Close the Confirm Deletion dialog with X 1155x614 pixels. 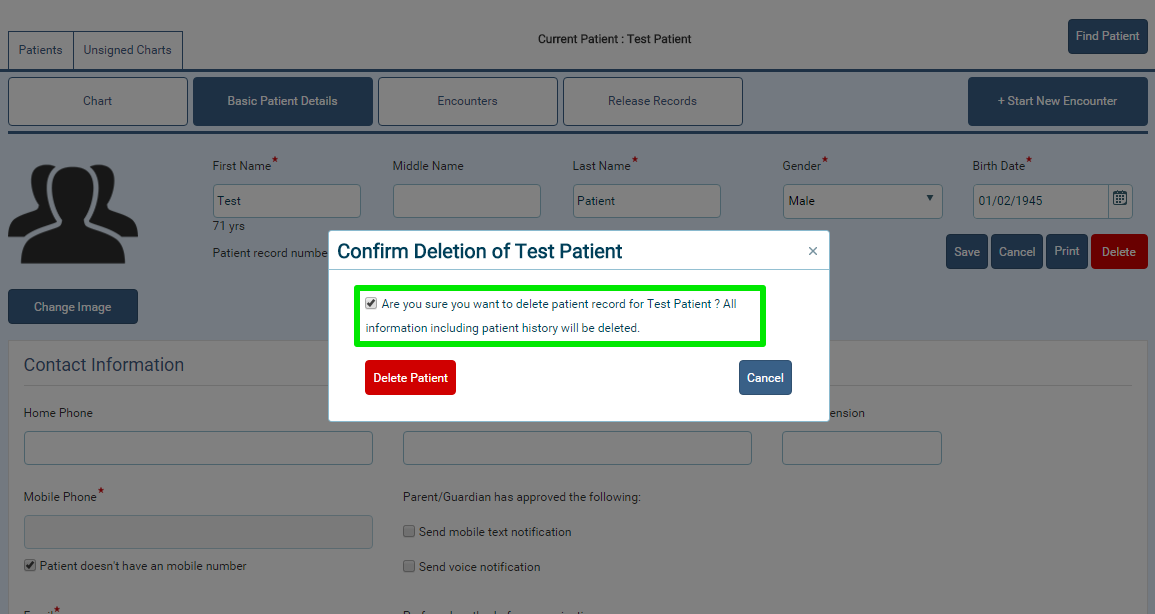click(x=812, y=251)
